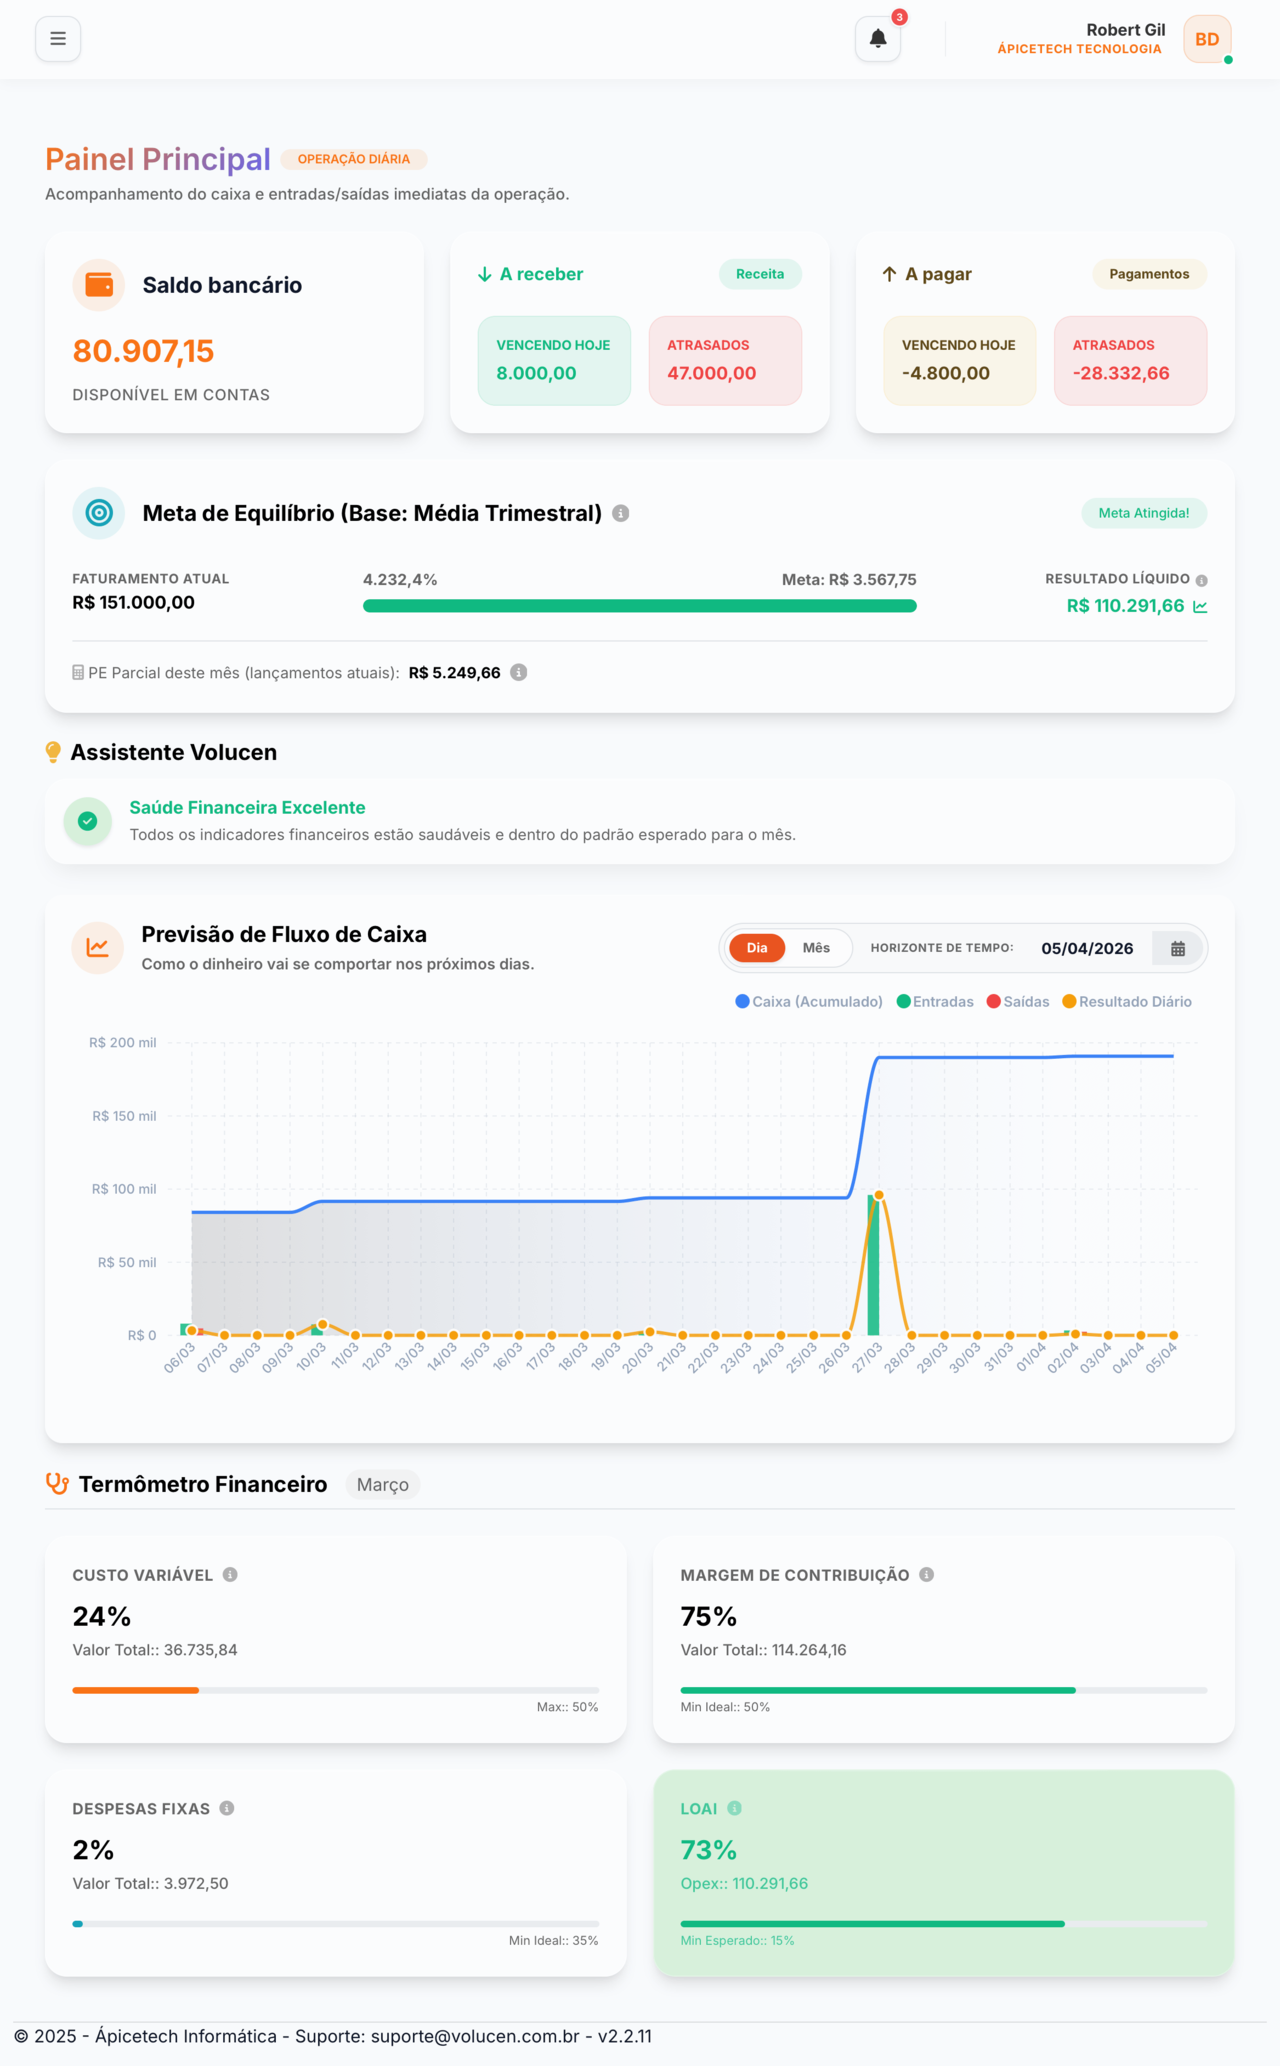
Task: Open the hamburger sidebar menu
Action: (x=58, y=39)
